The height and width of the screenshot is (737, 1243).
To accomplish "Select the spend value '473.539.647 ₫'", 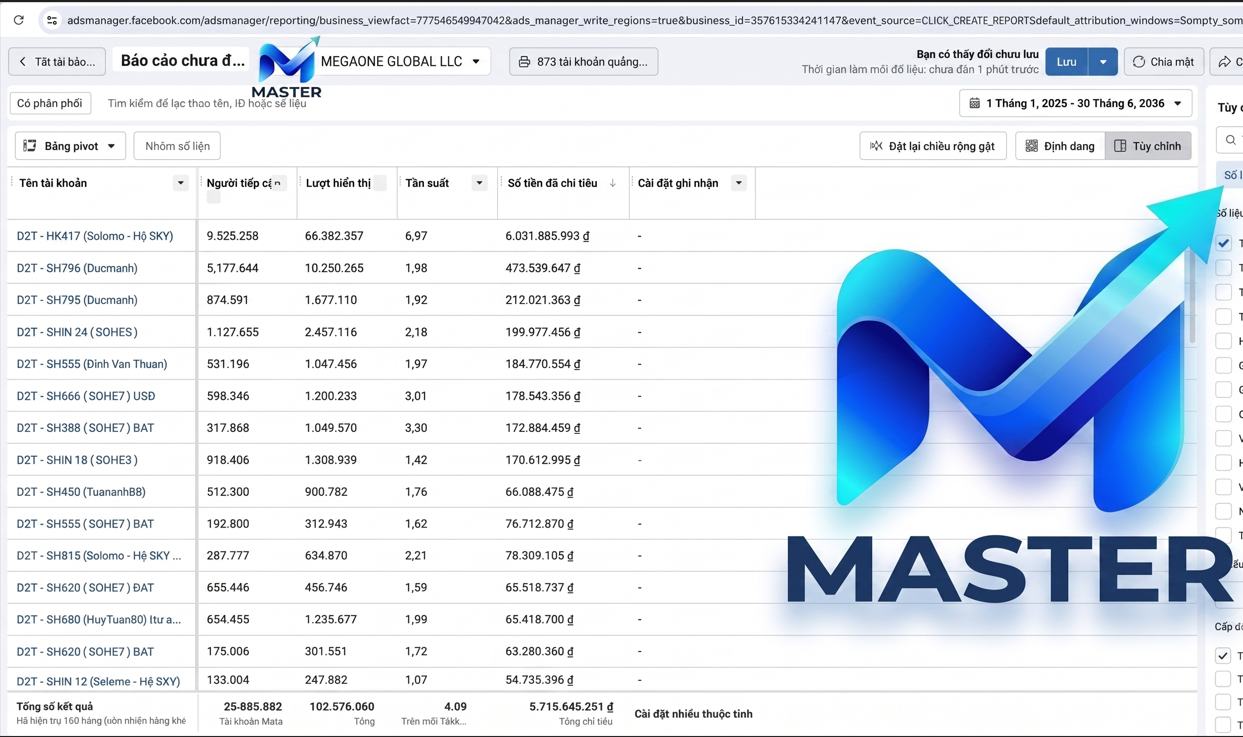I will [x=543, y=268].
